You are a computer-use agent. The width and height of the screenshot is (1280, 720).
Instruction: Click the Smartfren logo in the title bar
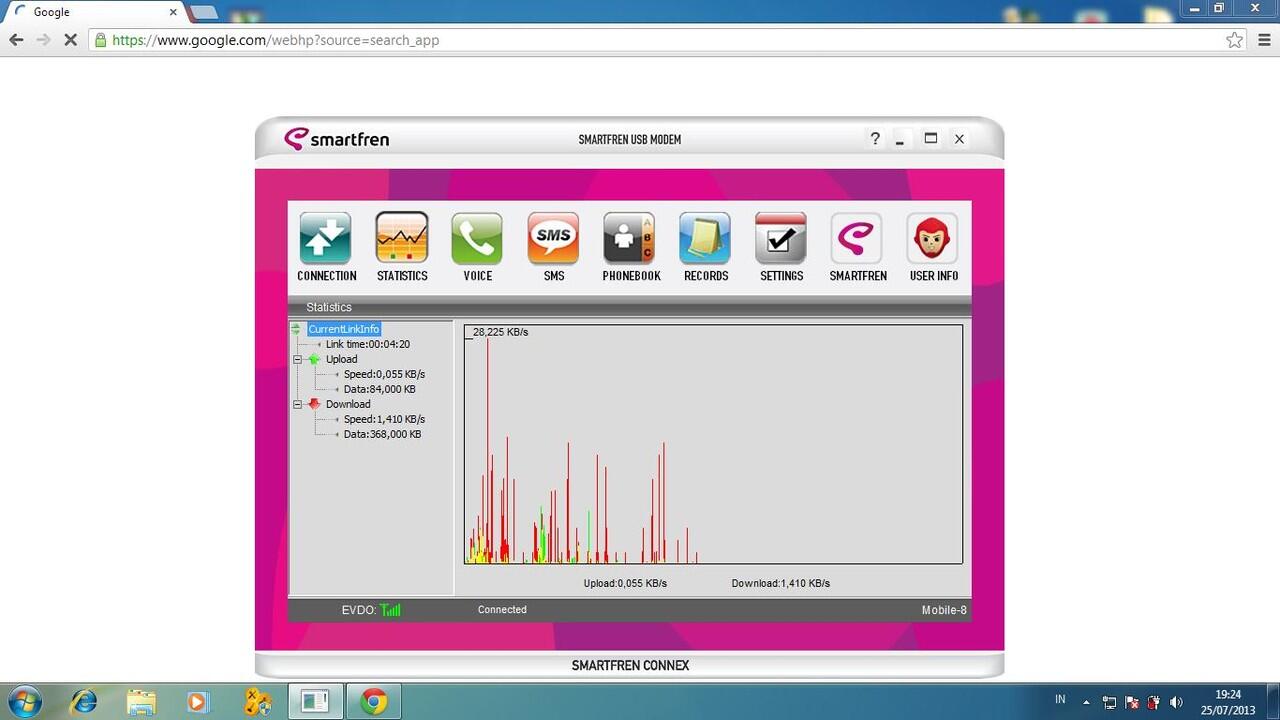coord(337,139)
